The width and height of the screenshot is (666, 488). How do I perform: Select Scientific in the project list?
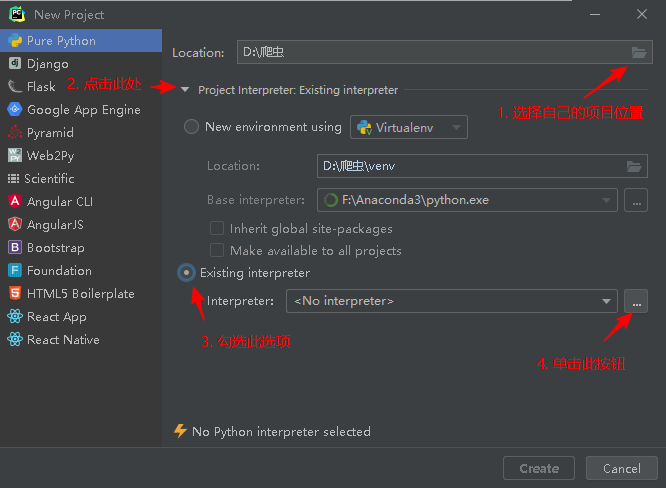[x=50, y=179]
